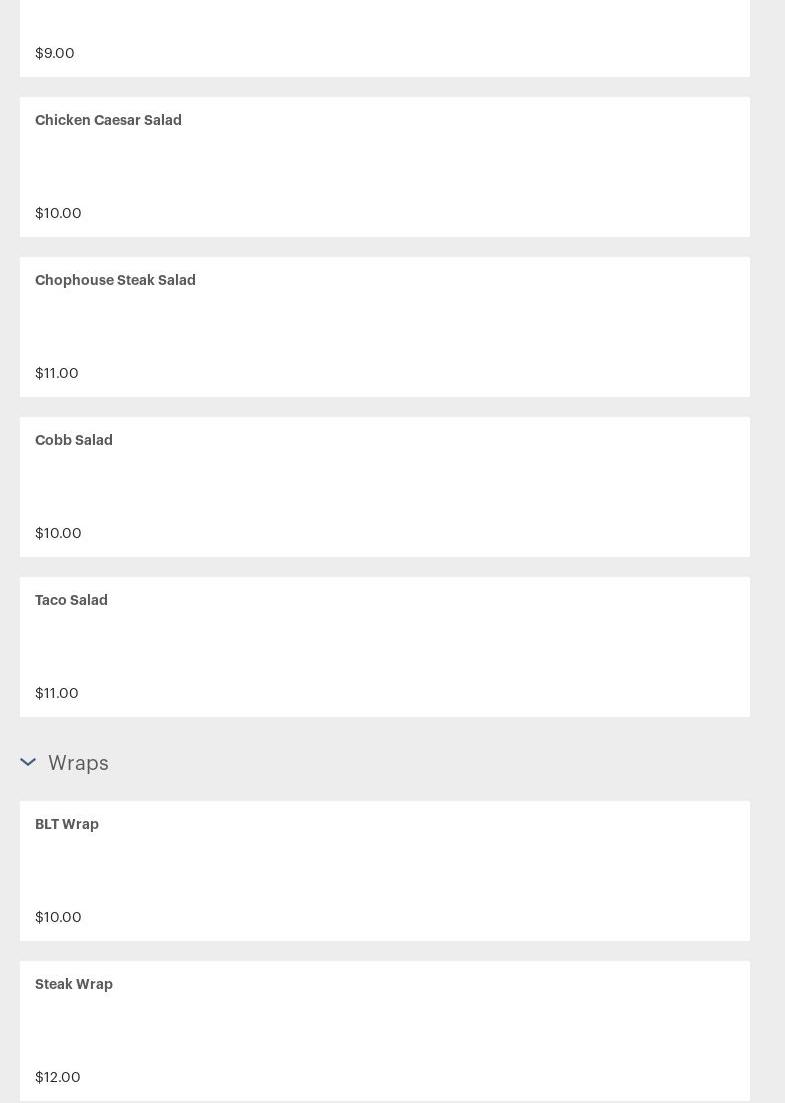Image resolution: width=785 pixels, height=1103 pixels.
Task: Select the Chophouse Steak Salad title
Action: click(115, 280)
